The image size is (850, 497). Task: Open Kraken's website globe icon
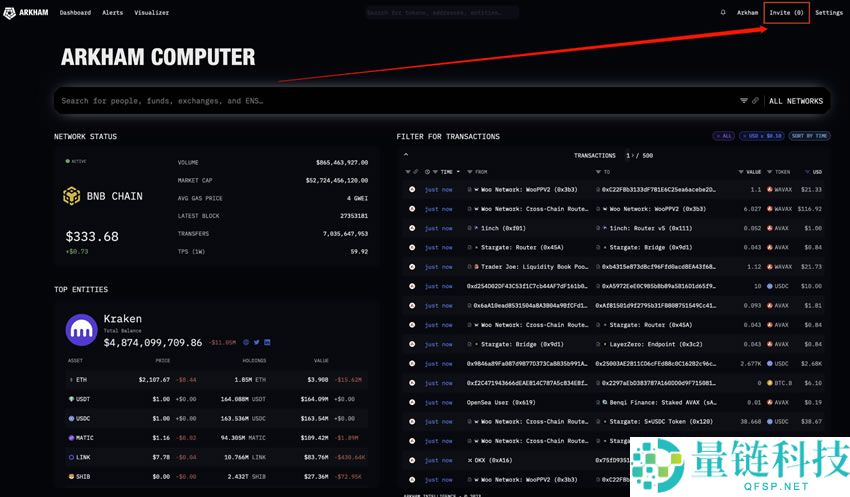pyautogui.click(x=245, y=342)
